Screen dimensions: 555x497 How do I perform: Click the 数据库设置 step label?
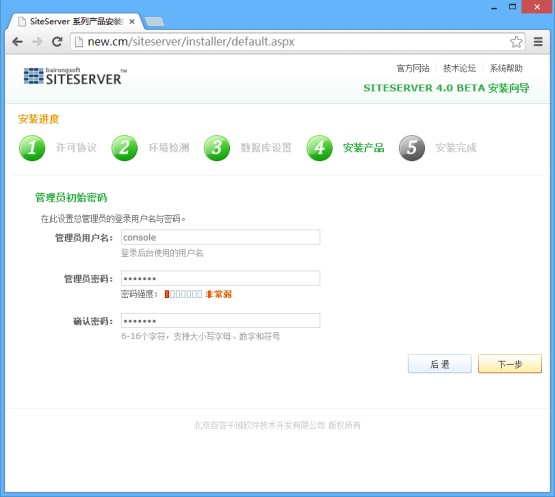point(266,148)
